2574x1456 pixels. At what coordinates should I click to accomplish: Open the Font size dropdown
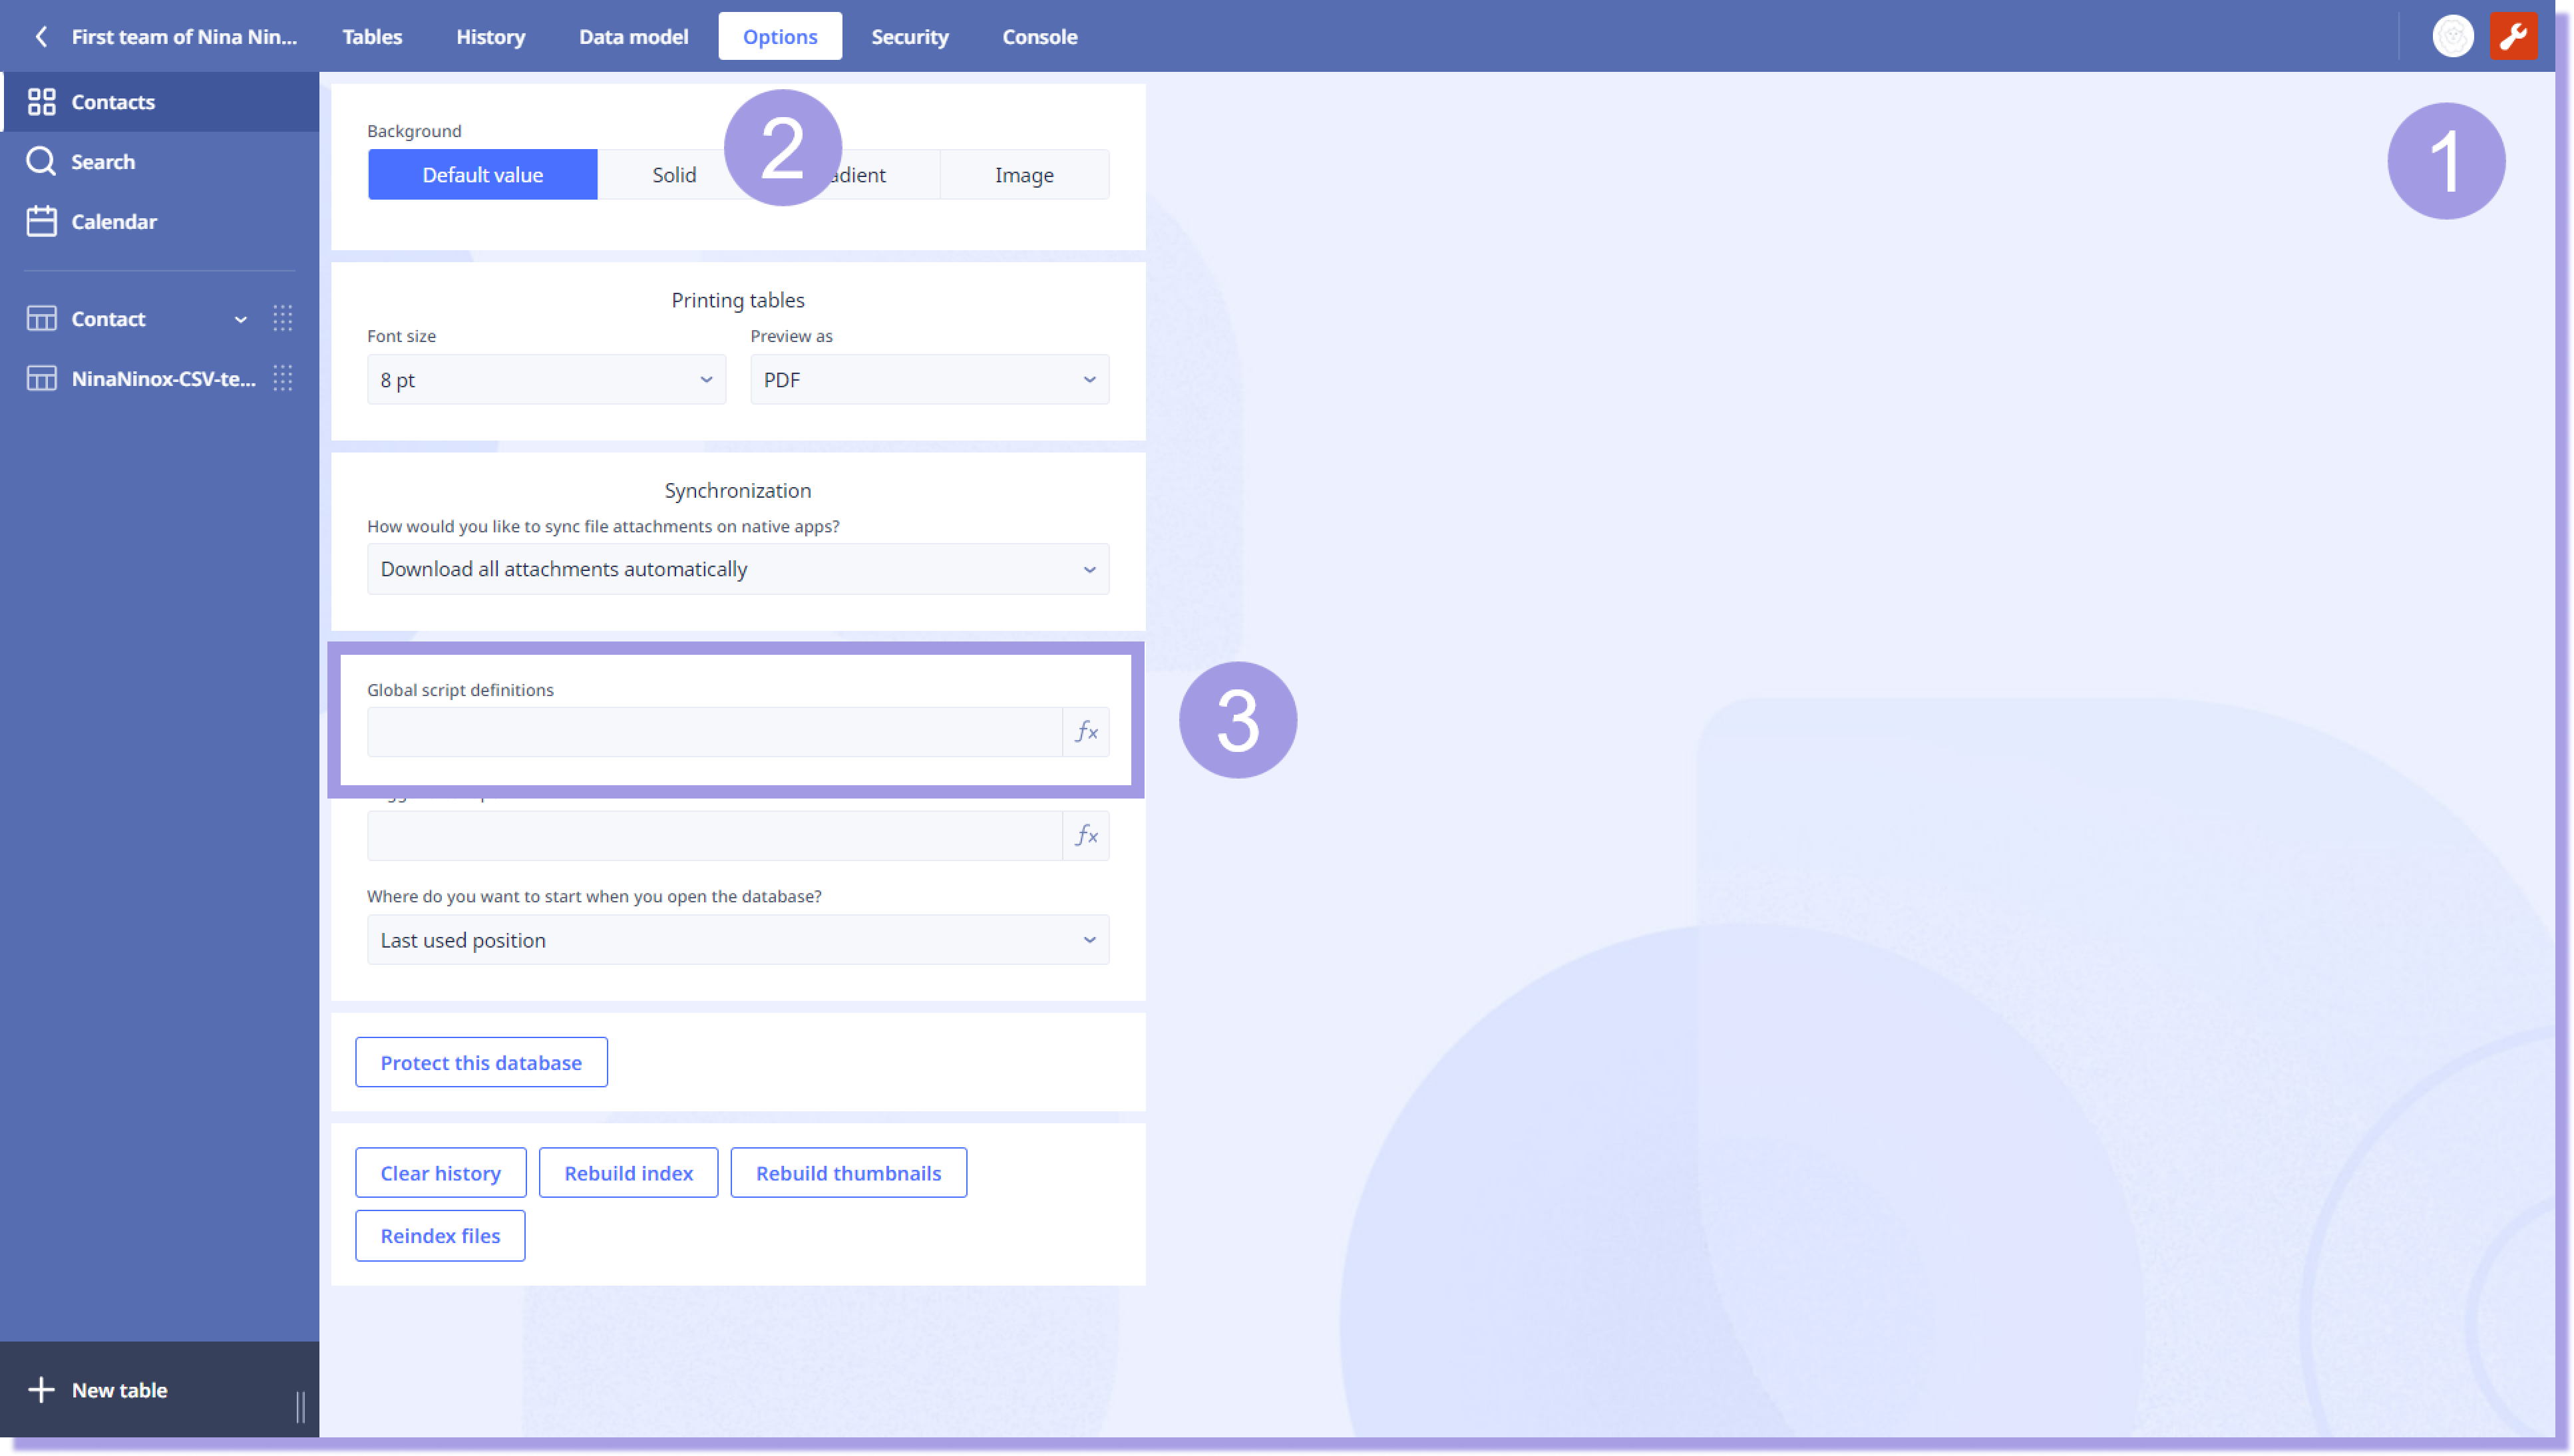pyautogui.click(x=546, y=380)
